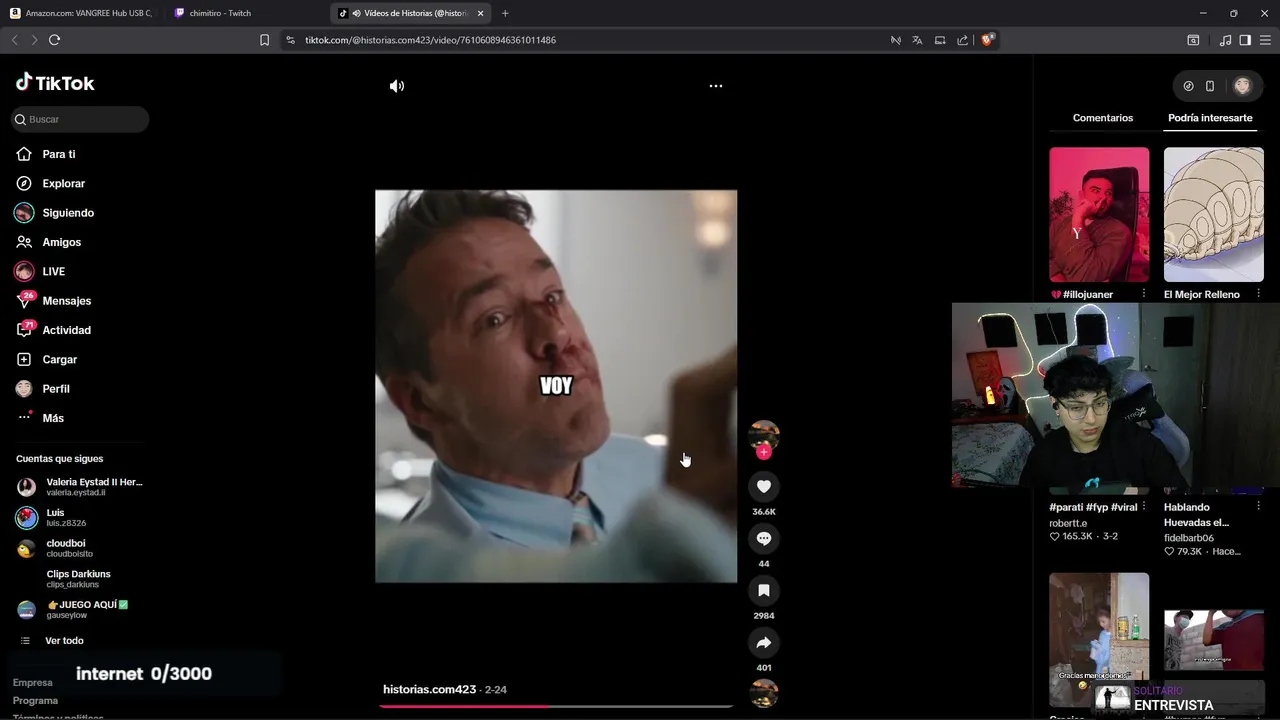Open followed account cloudboi

pos(80,548)
